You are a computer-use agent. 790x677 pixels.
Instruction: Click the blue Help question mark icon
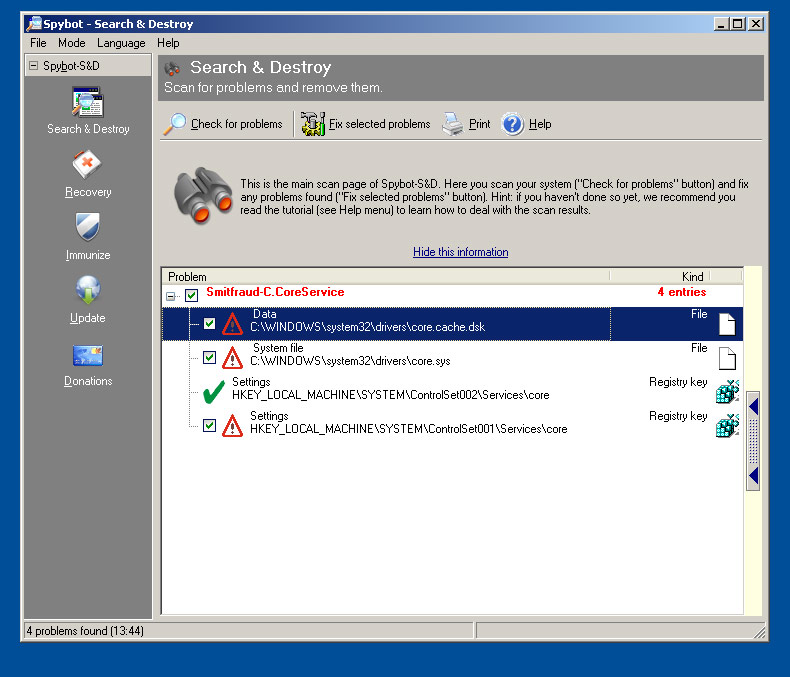pyautogui.click(x=513, y=124)
